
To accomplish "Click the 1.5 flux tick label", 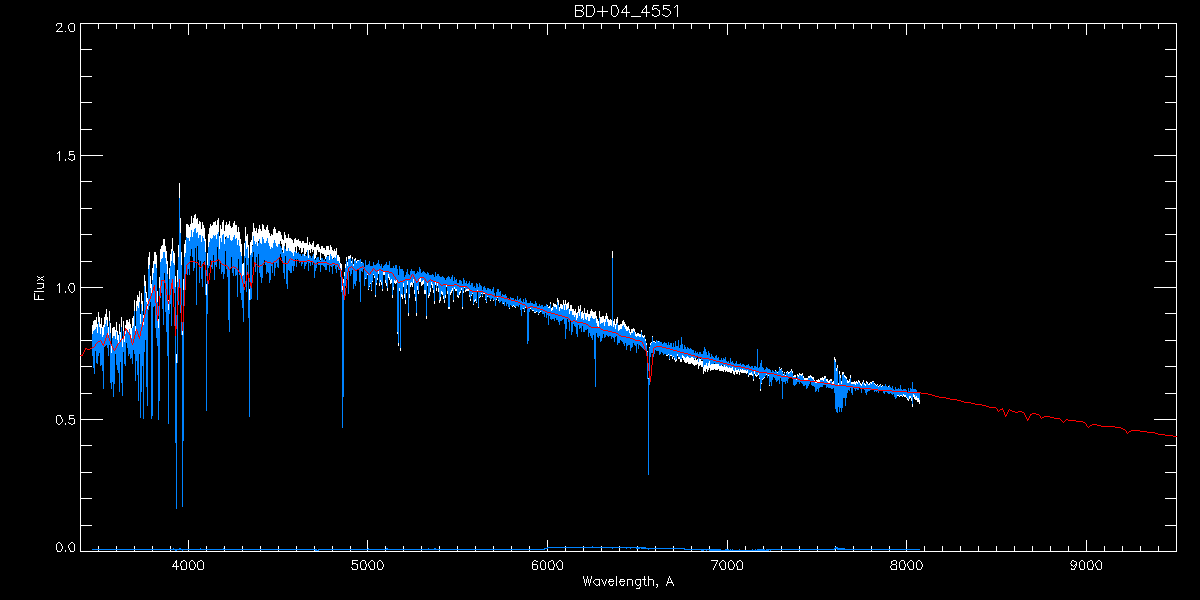I will click(63, 157).
